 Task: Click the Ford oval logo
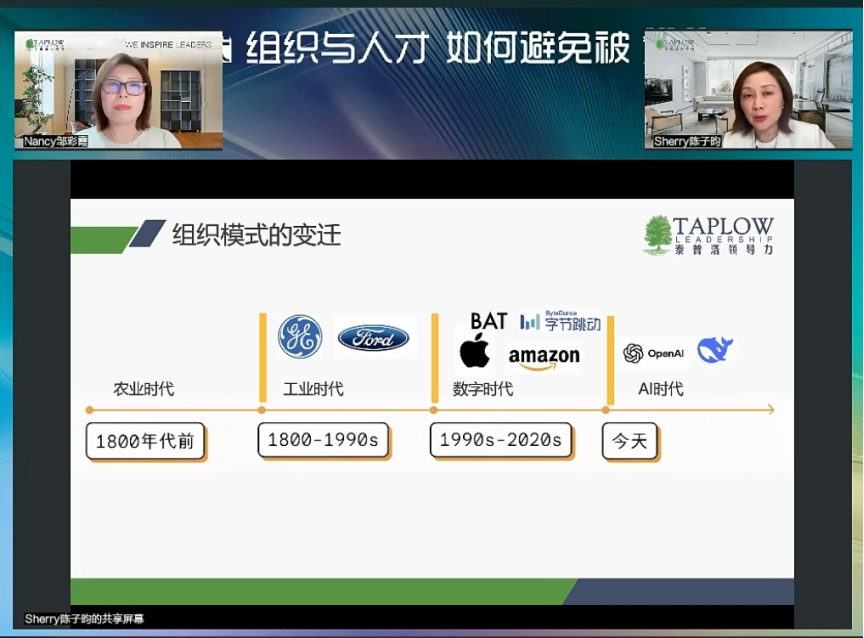(374, 338)
